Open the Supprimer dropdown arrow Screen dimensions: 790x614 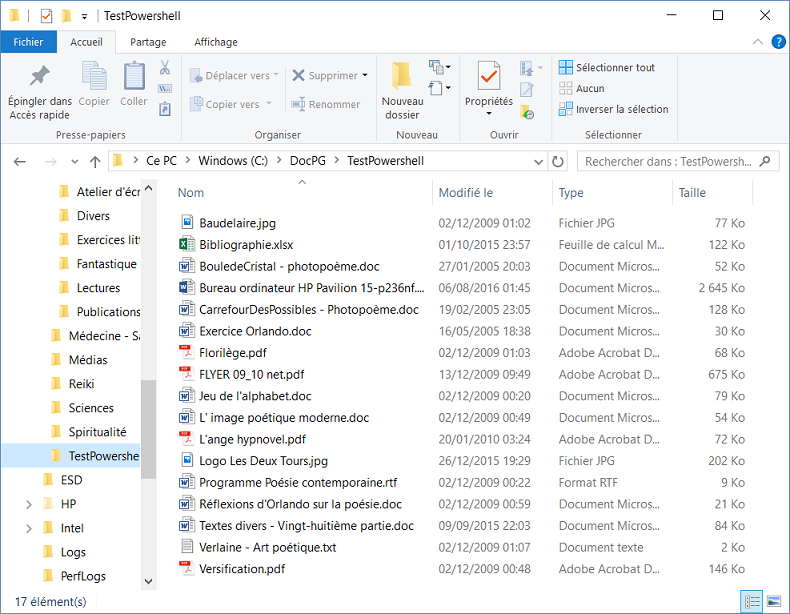click(x=365, y=76)
